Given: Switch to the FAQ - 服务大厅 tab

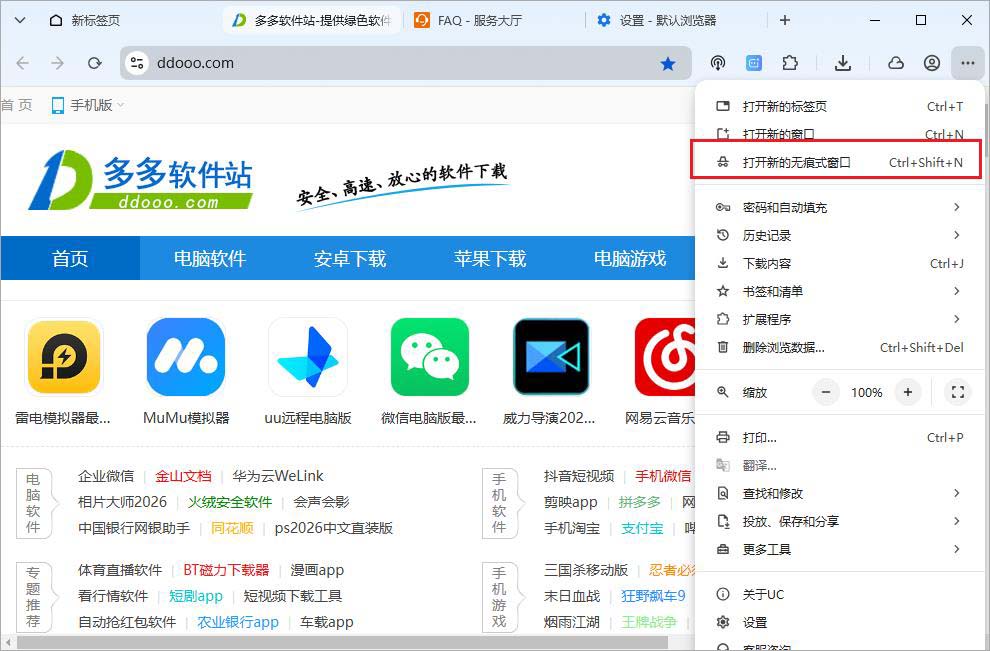Looking at the screenshot, I should (468, 20).
